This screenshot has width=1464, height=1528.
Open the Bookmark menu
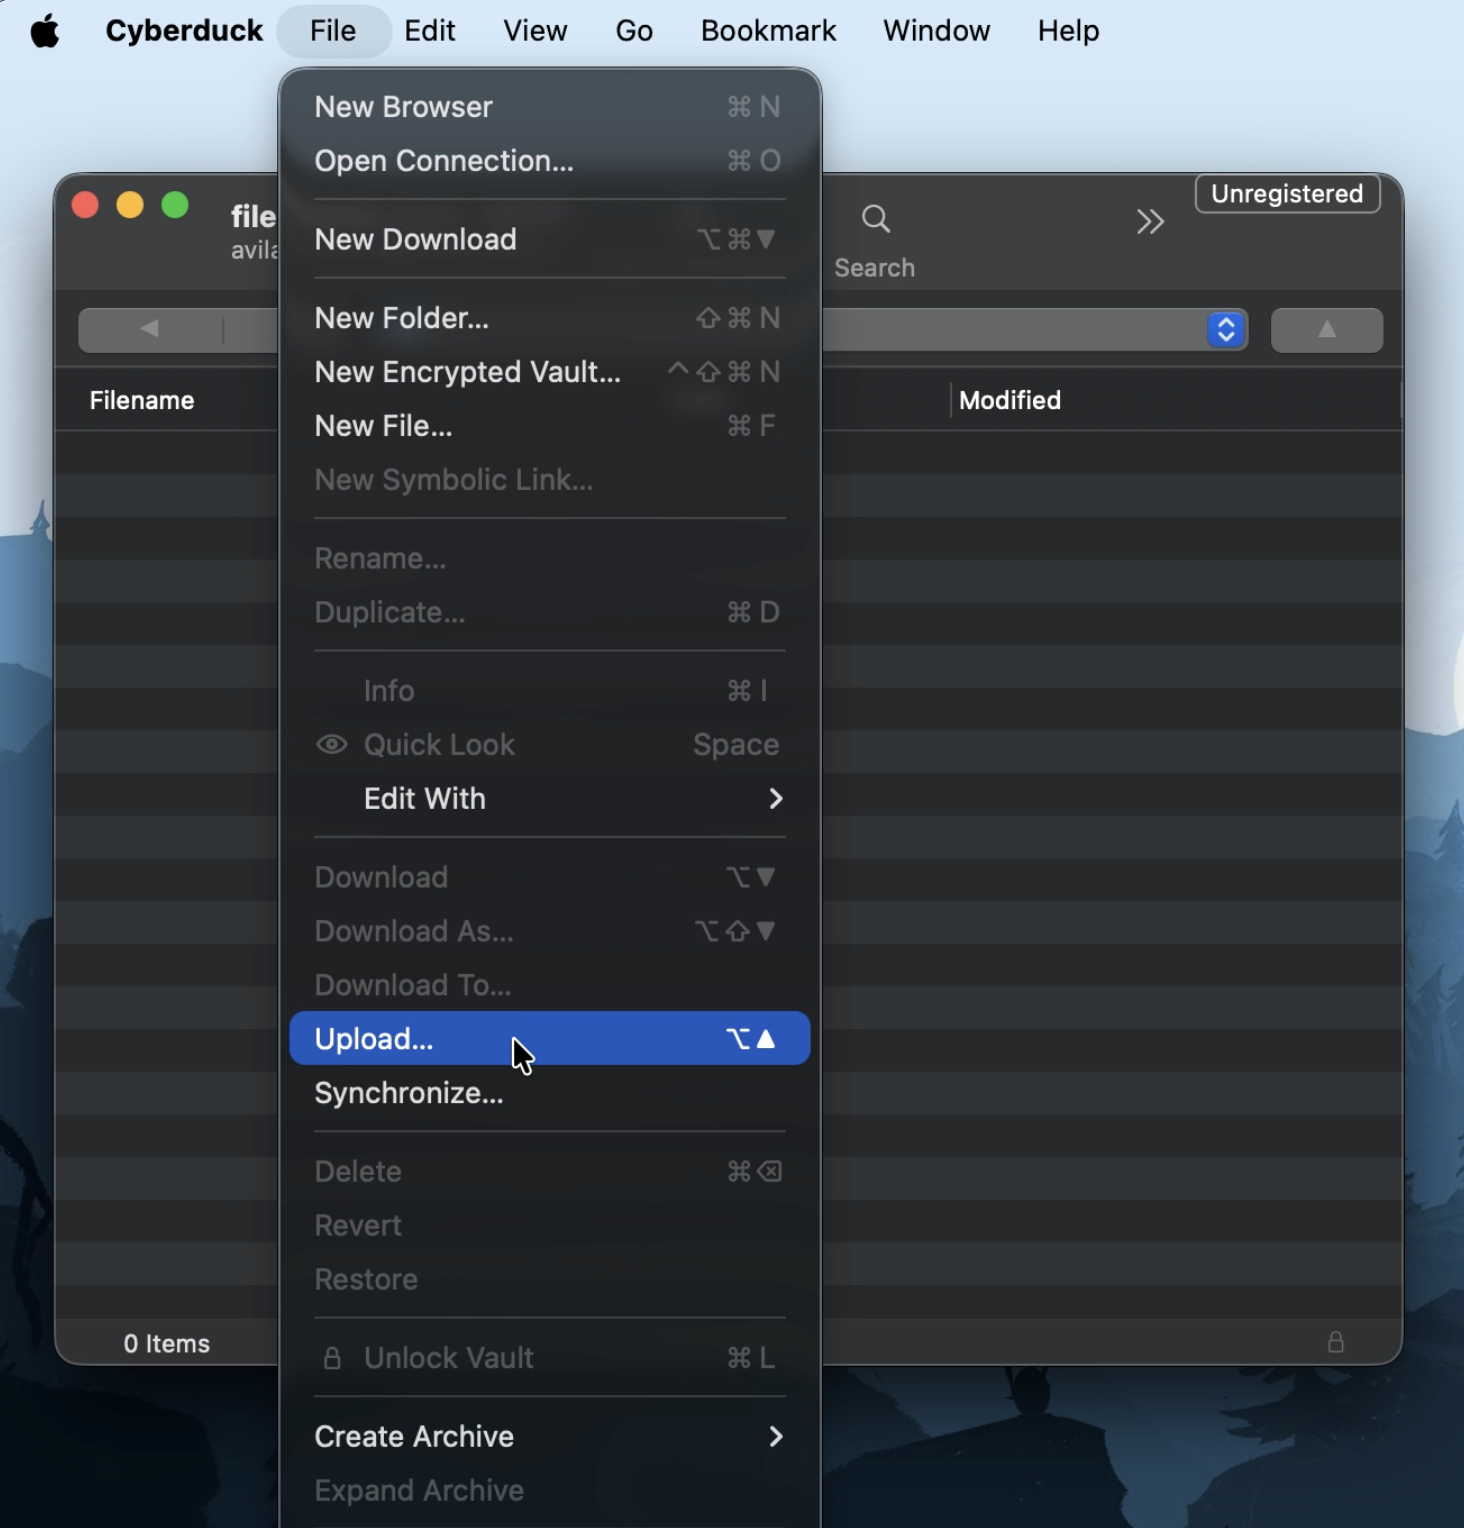(x=768, y=31)
